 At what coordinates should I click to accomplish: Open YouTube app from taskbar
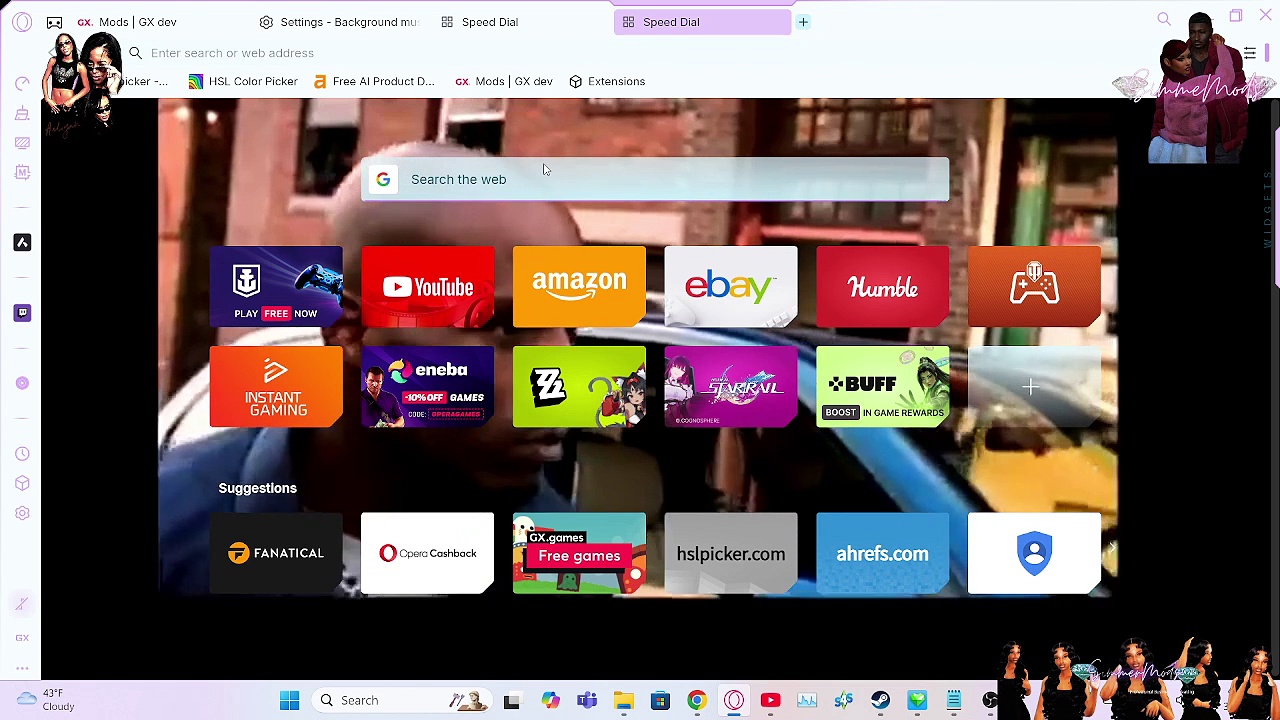pos(770,700)
